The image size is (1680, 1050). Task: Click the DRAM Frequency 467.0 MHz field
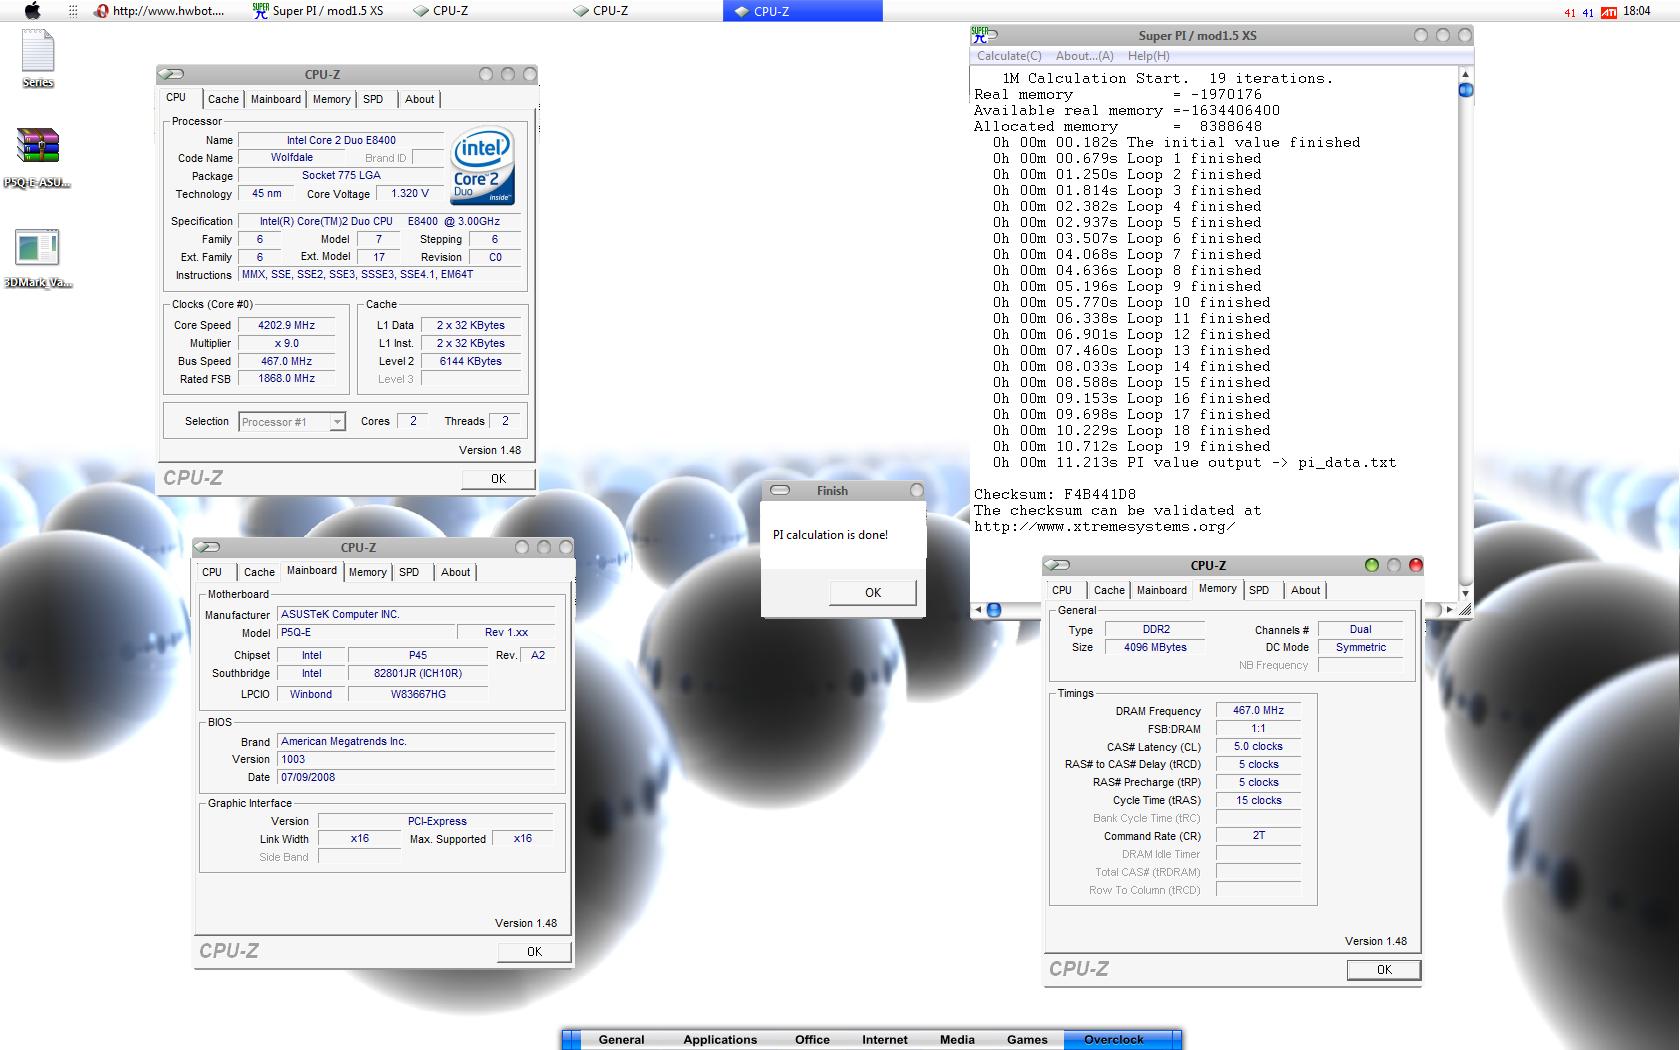coord(1258,710)
